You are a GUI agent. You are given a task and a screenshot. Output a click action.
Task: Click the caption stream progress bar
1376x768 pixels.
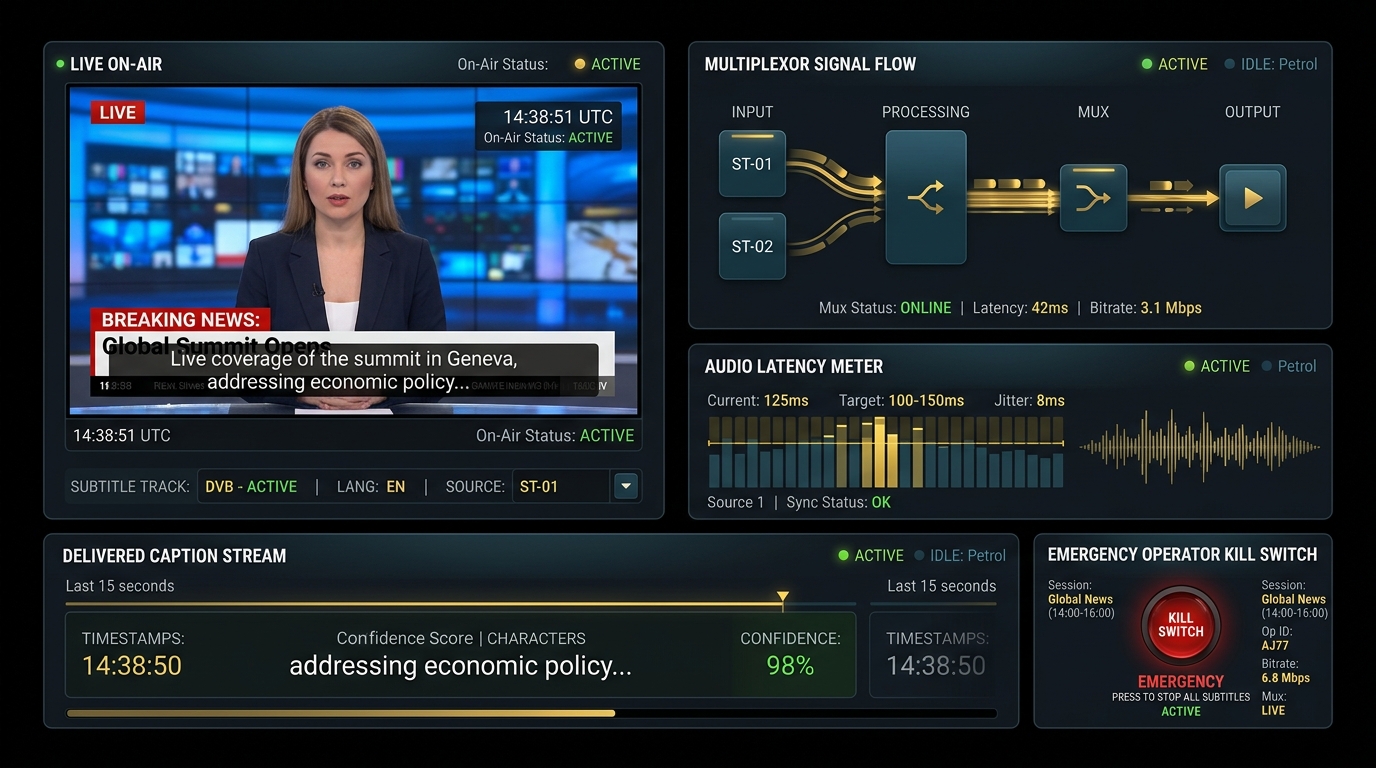click(531, 713)
